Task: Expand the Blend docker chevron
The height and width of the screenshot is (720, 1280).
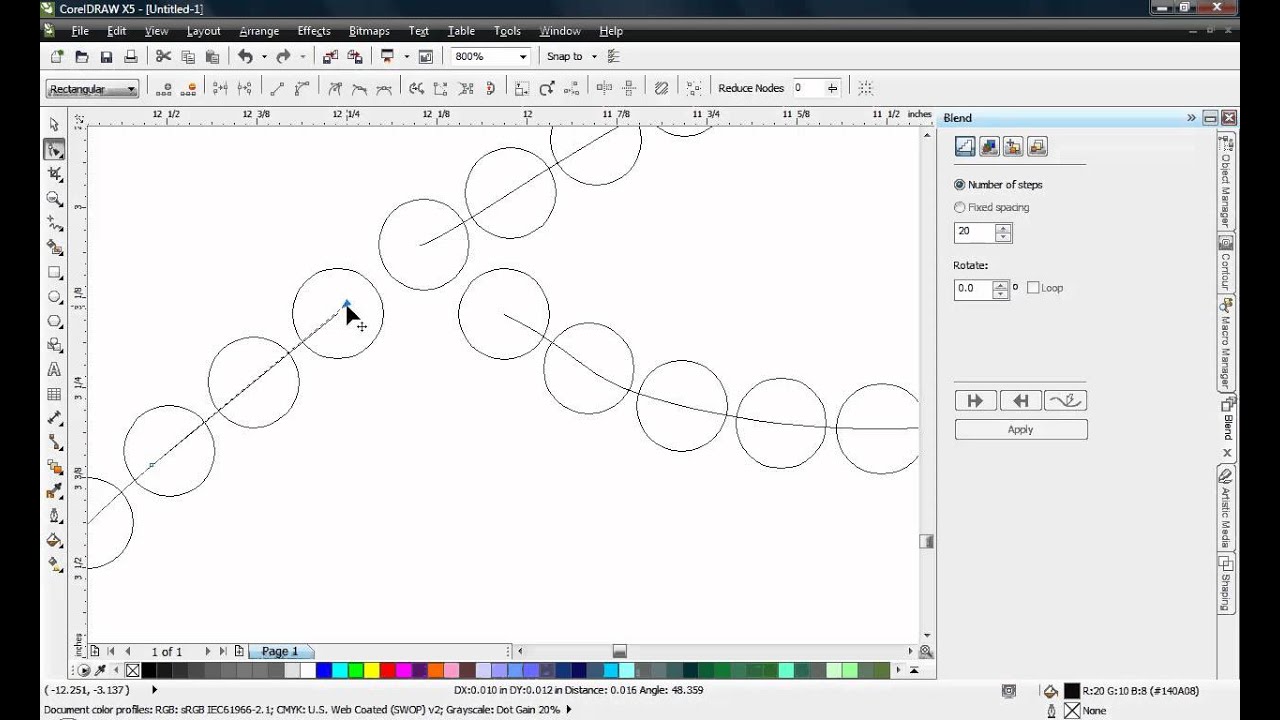Action: (x=1191, y=118)
